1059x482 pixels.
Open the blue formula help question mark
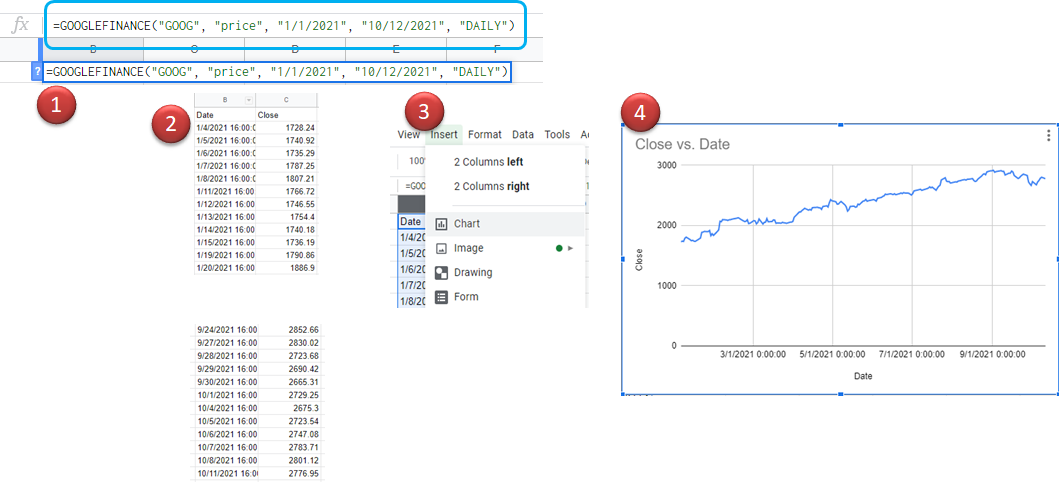point(37,72)
